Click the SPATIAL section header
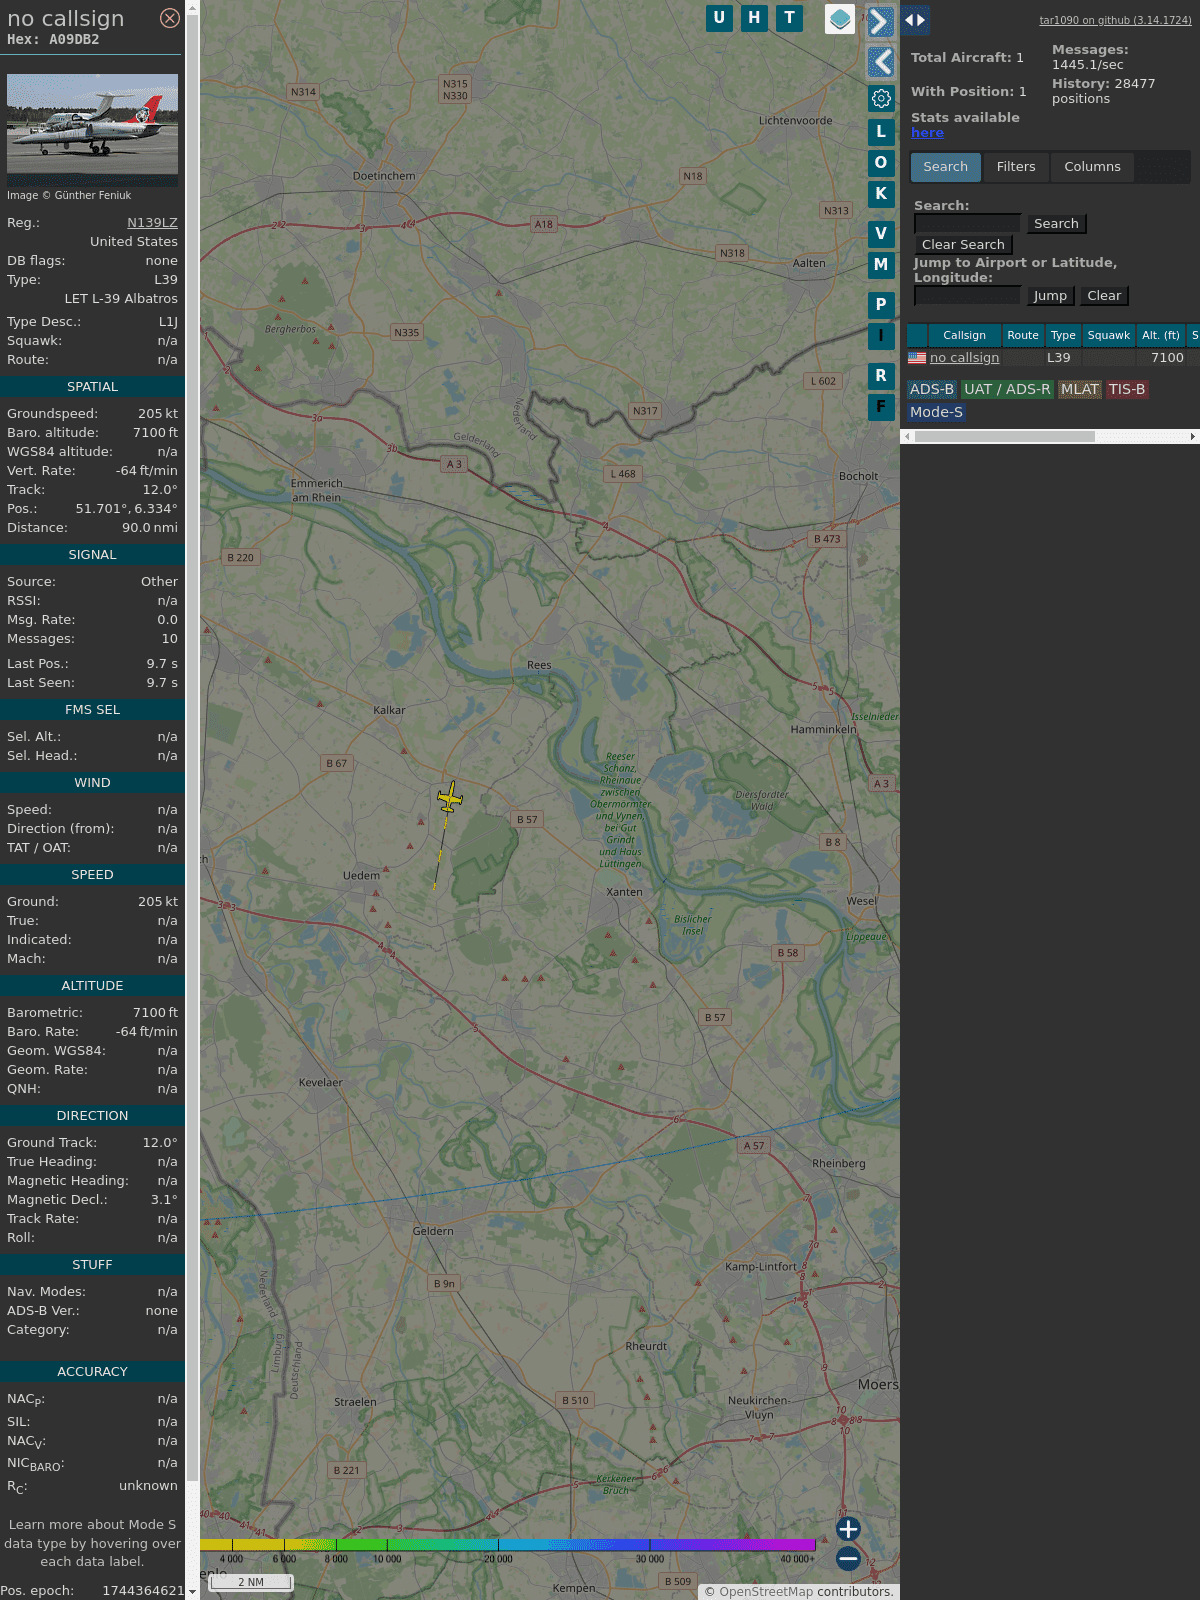 pyautogui.click(x=92, y=387)
